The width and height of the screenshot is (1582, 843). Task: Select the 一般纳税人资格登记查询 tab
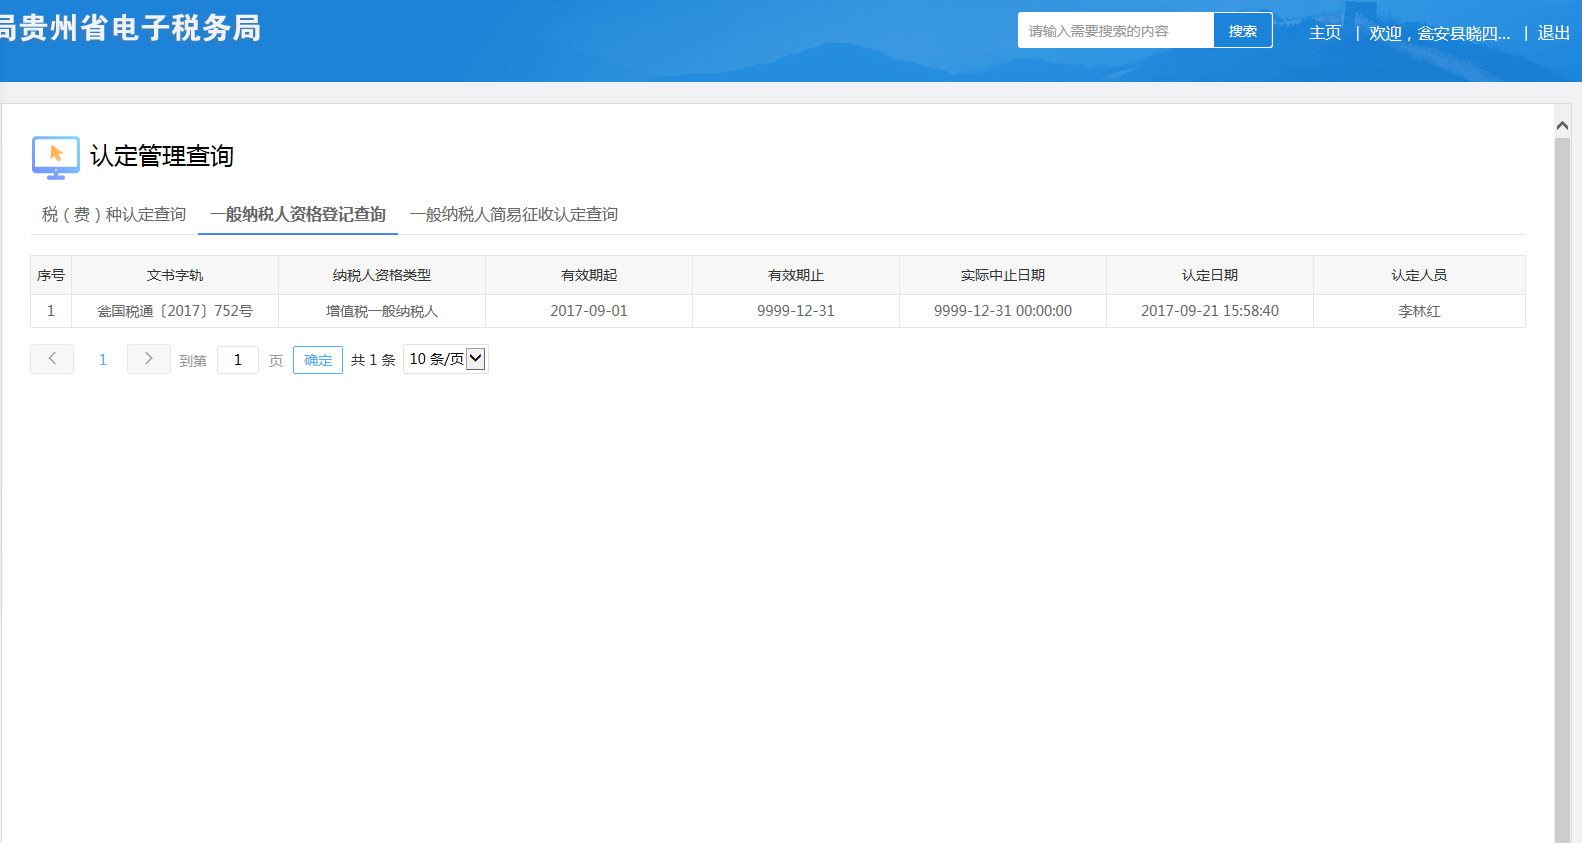click(298, 215)
